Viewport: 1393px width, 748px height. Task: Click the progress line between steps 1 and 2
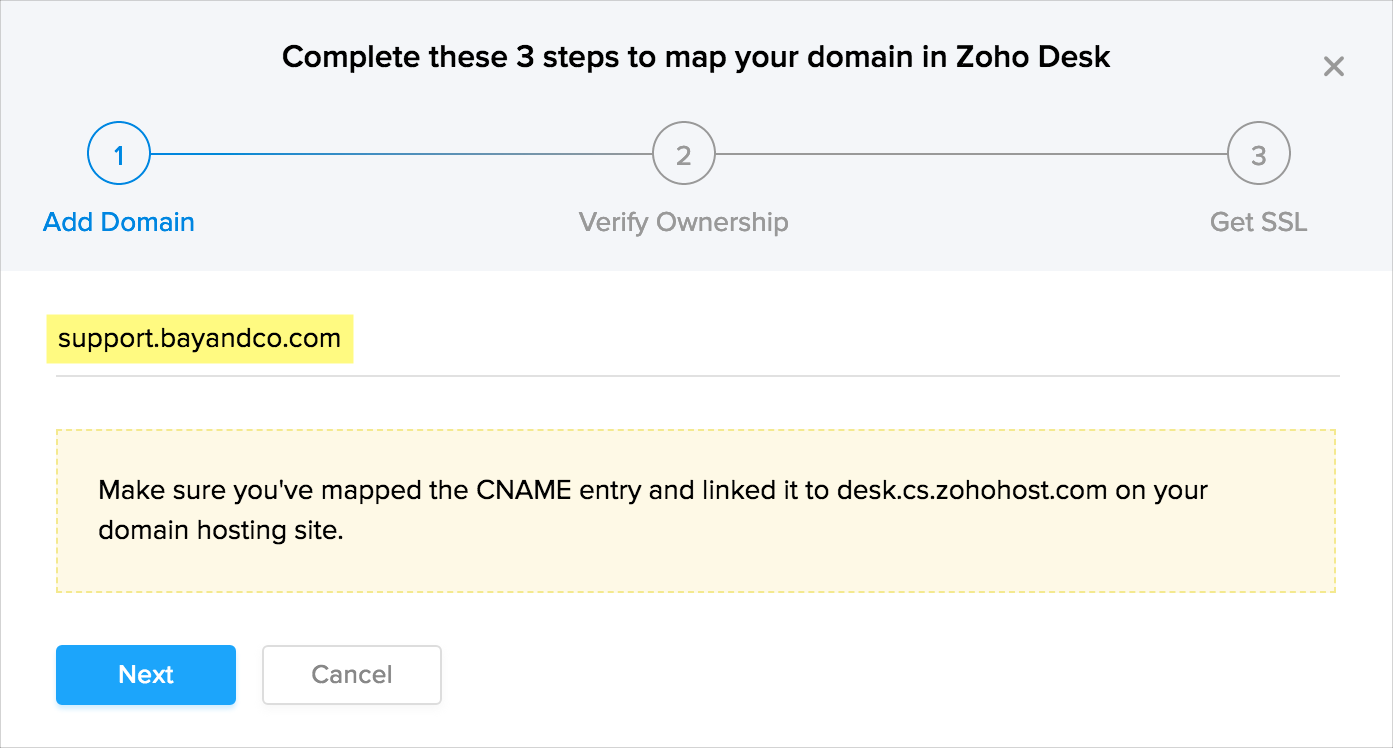(400, 155)
